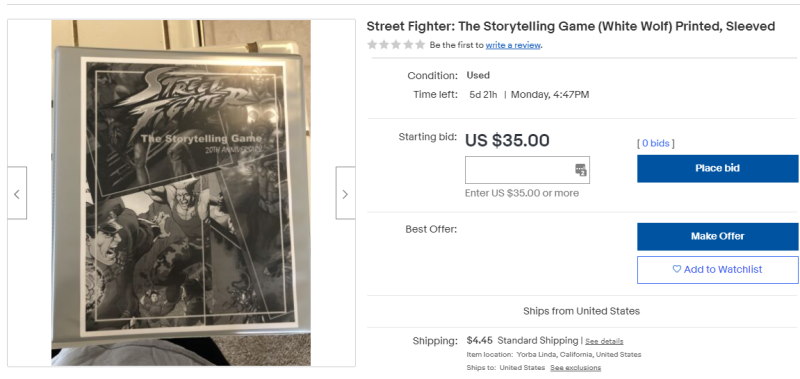Screen dimensions: 800x379
Task: Click the heart icon beside Add to Watchlist
Action: pos(677,269)
